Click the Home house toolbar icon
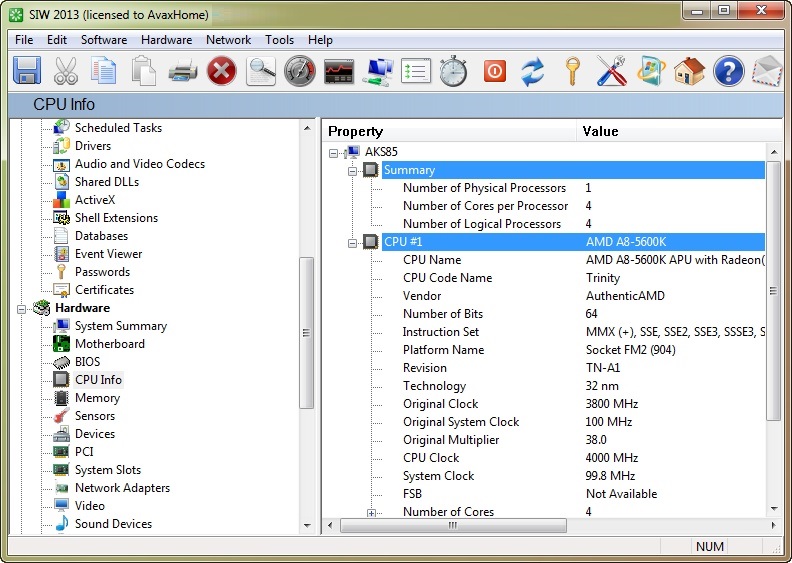 pyautogui.click(x=689, y=71)
